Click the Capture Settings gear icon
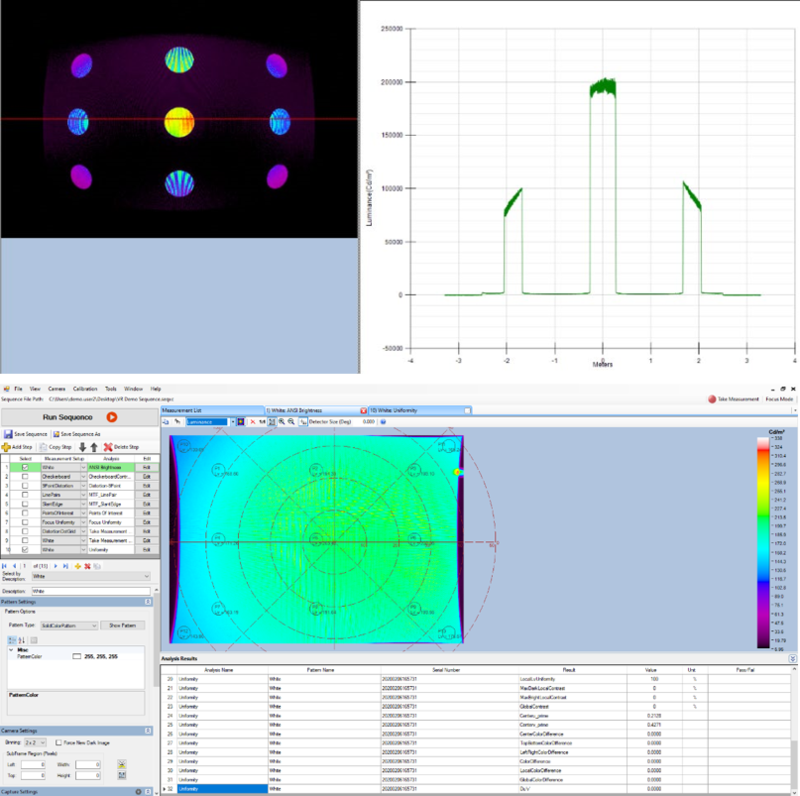 tap(138, 791)
